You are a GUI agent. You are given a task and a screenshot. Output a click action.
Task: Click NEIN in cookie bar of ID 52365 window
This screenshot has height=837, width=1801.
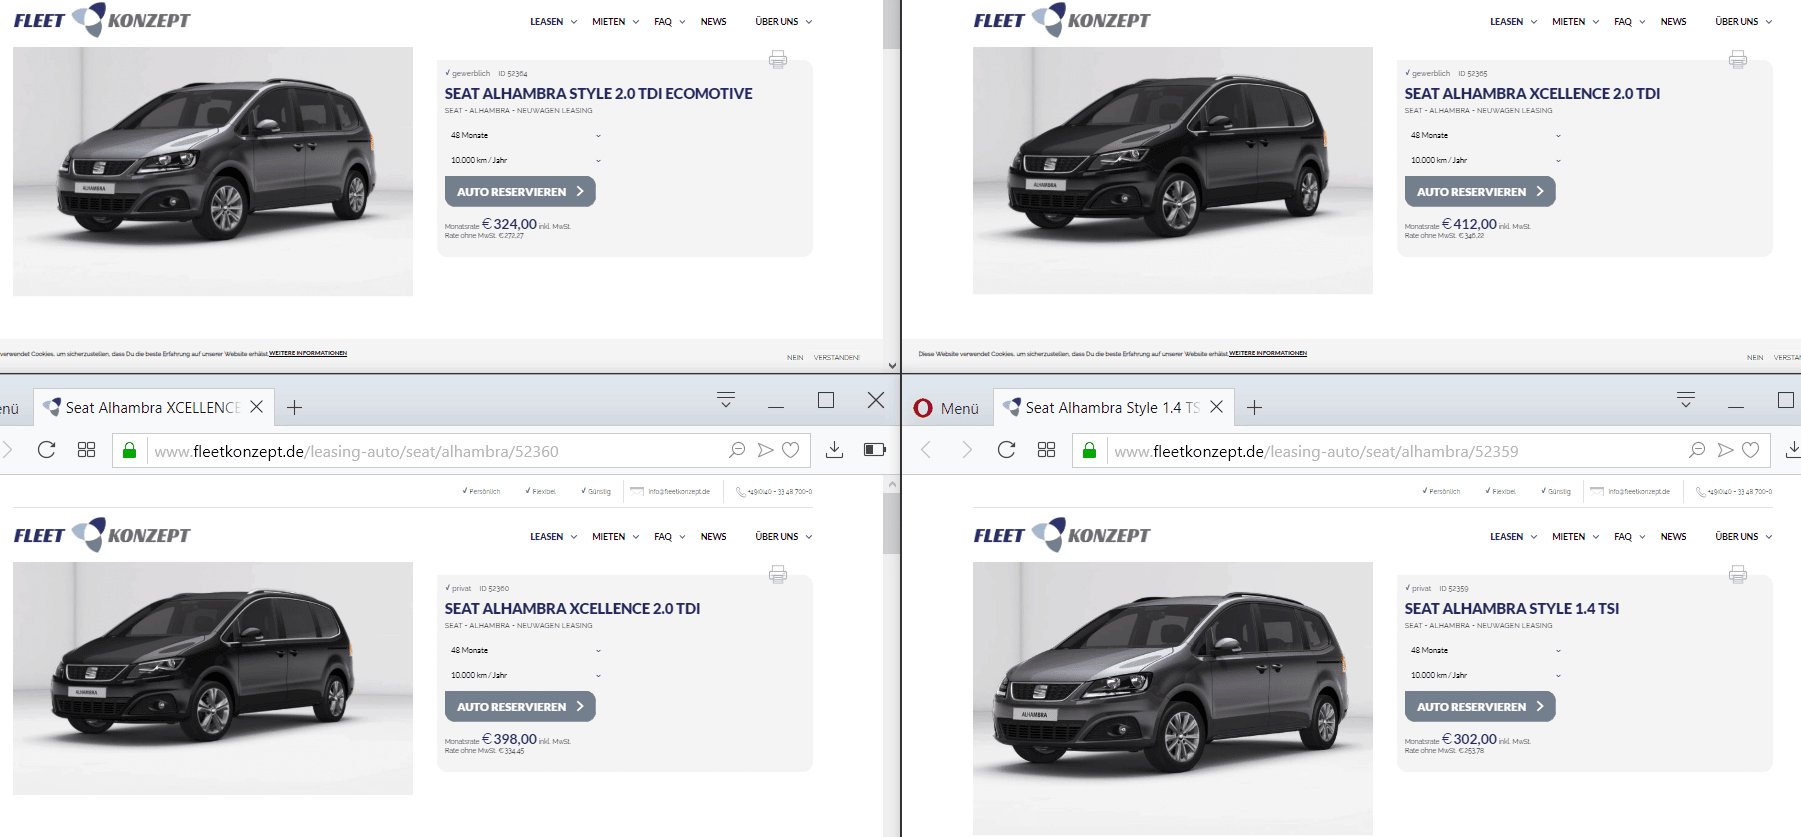(x=1755, y=357)
